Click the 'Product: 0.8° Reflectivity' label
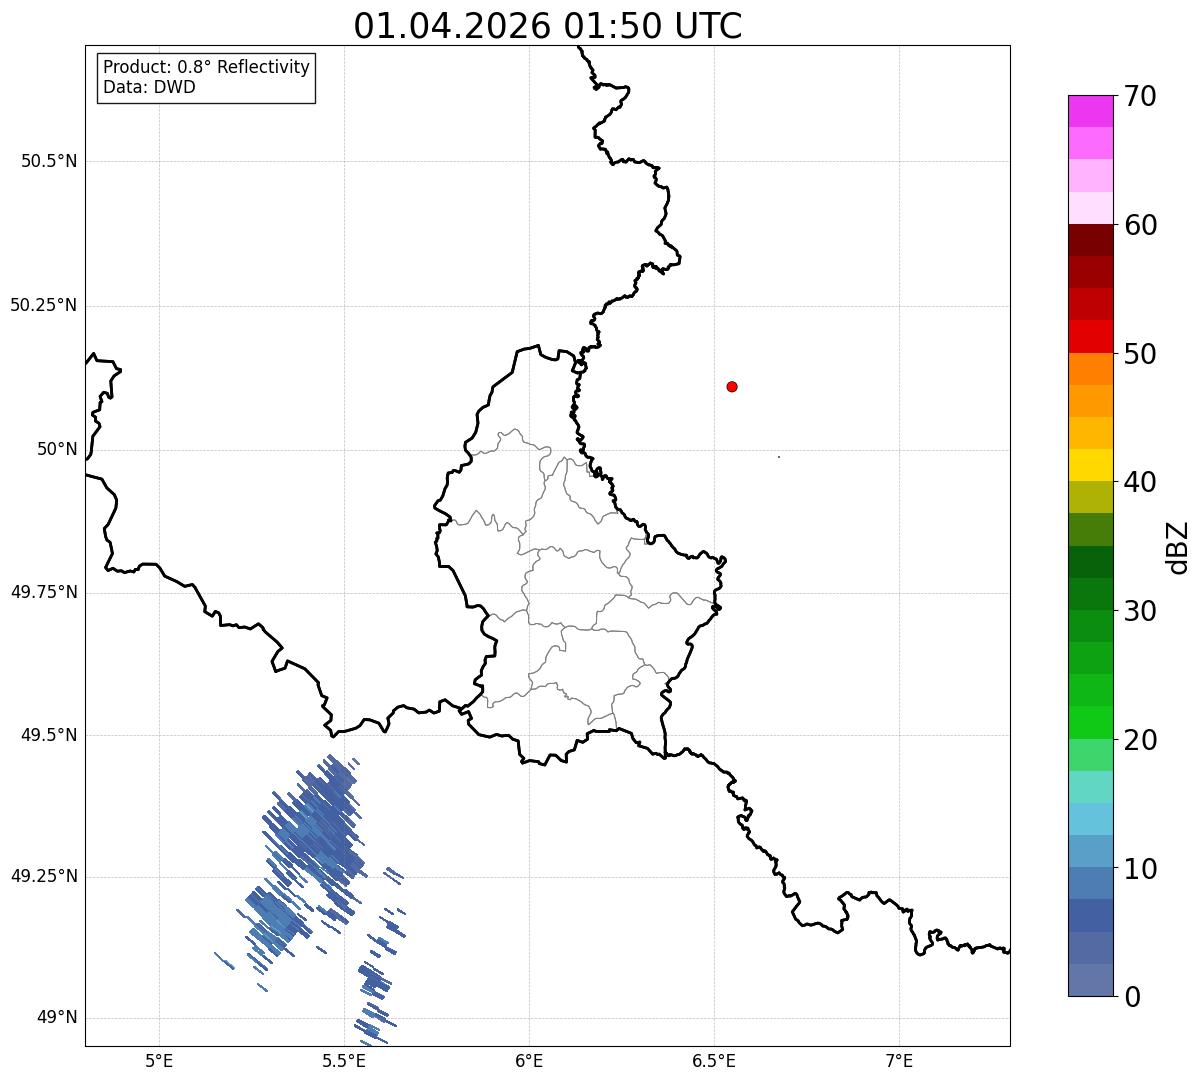 [x=207, y=67]
